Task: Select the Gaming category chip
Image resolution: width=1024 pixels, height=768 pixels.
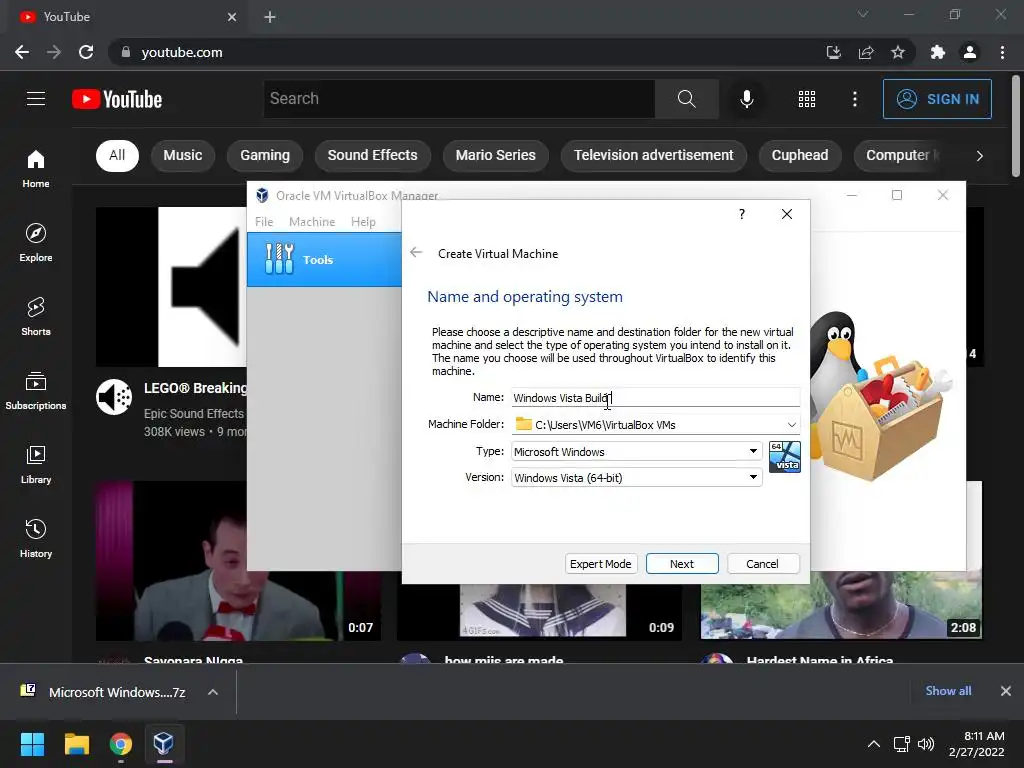Action: [264, 155]
